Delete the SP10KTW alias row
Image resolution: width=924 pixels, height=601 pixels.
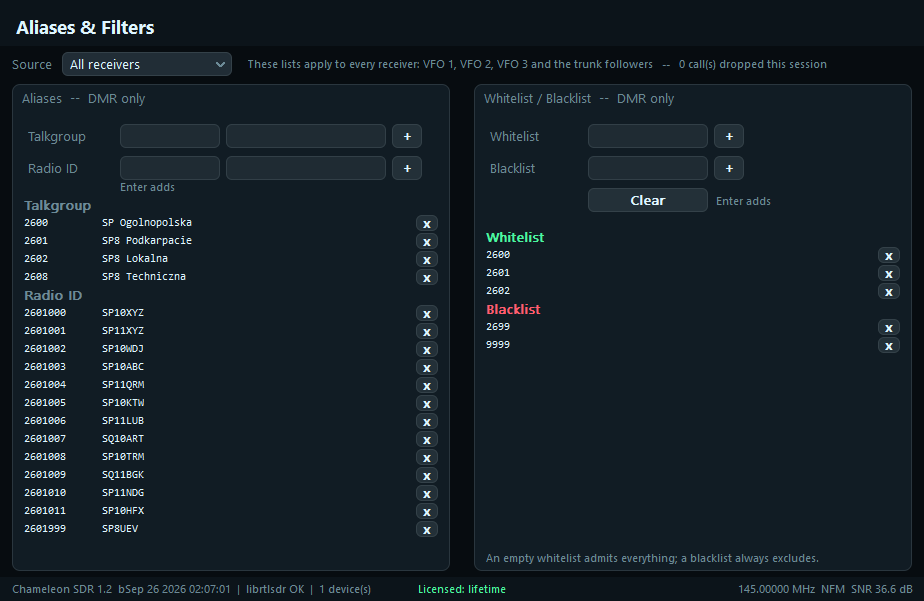pos(427,404)
